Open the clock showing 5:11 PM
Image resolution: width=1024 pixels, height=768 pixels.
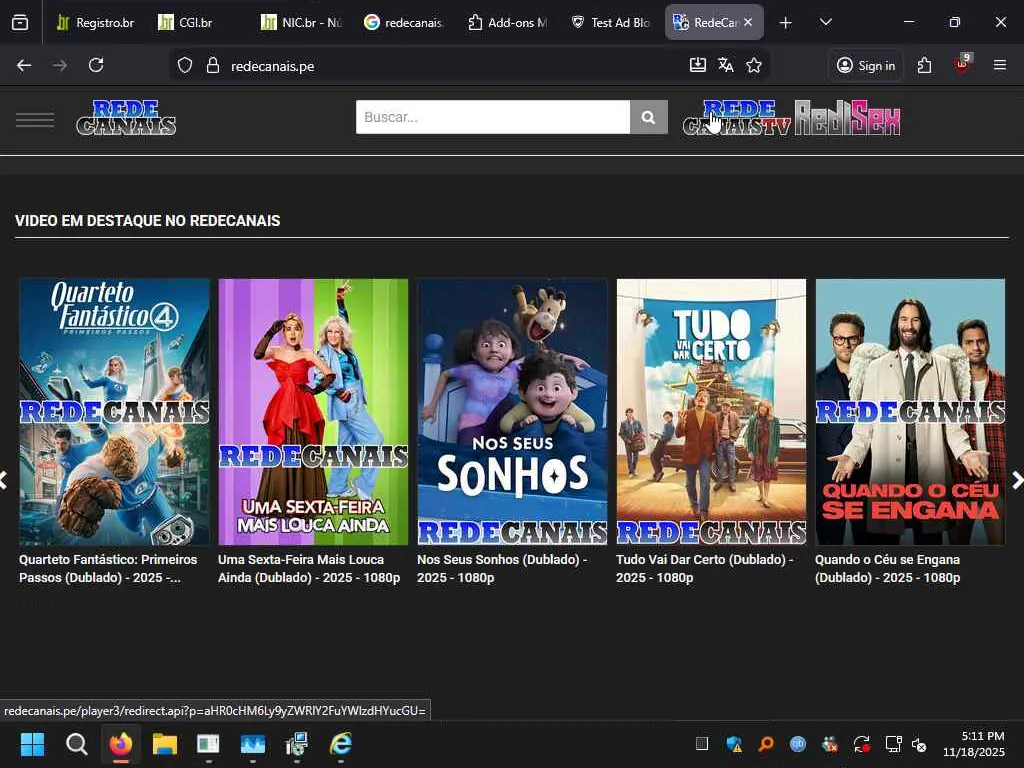pos(974,744)
